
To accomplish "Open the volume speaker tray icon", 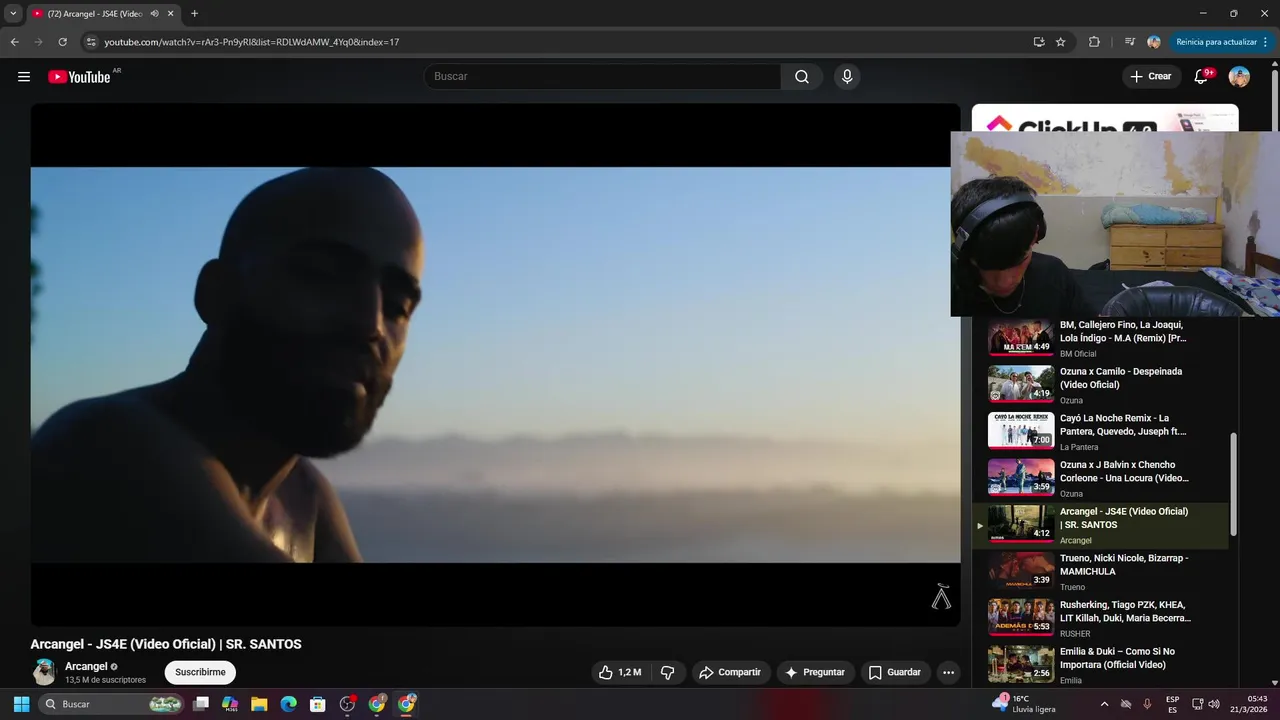I will click(x=1214, y=704).
